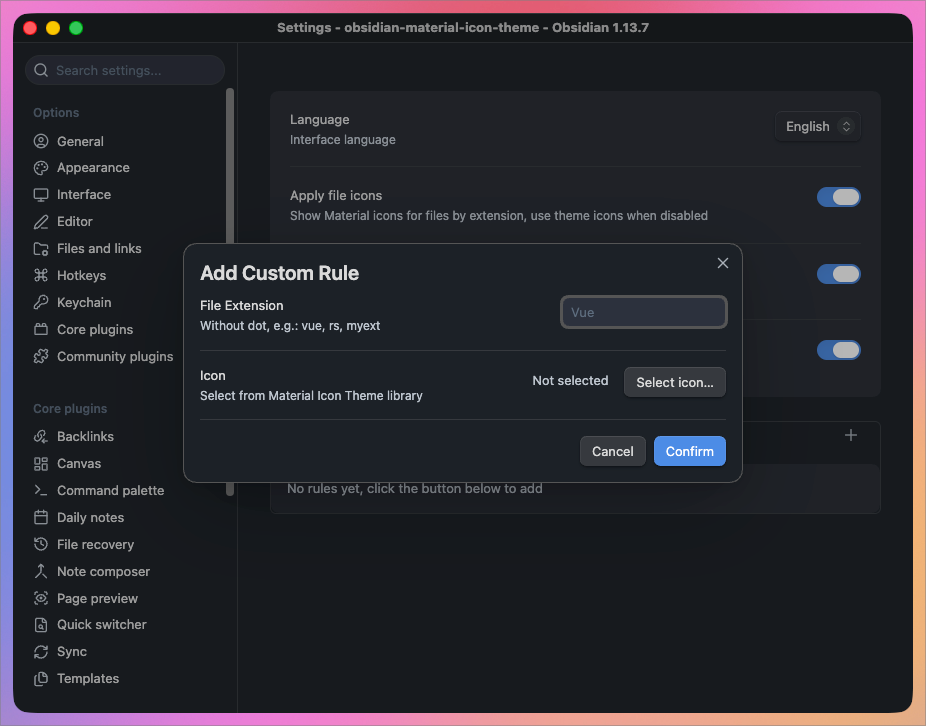
Task: Toggle the Apply file icons switch
Action: pyautogui.click(x=838, y=197)
